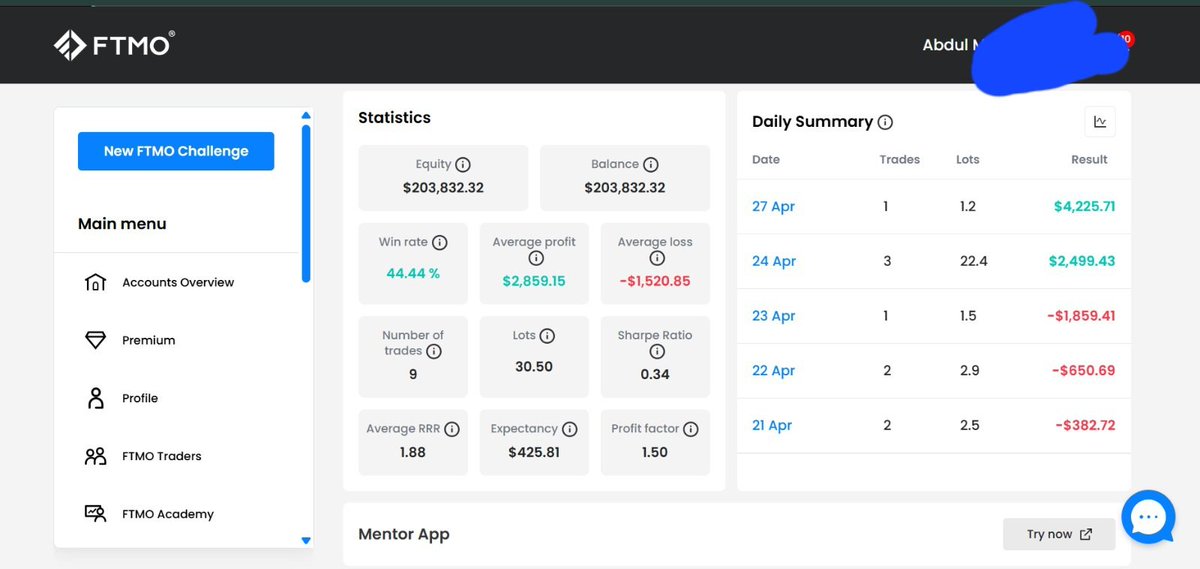Click the $2,859.15 average profit value
The width and height of the screenshot is (1200, 569).
tap(534, 281)
